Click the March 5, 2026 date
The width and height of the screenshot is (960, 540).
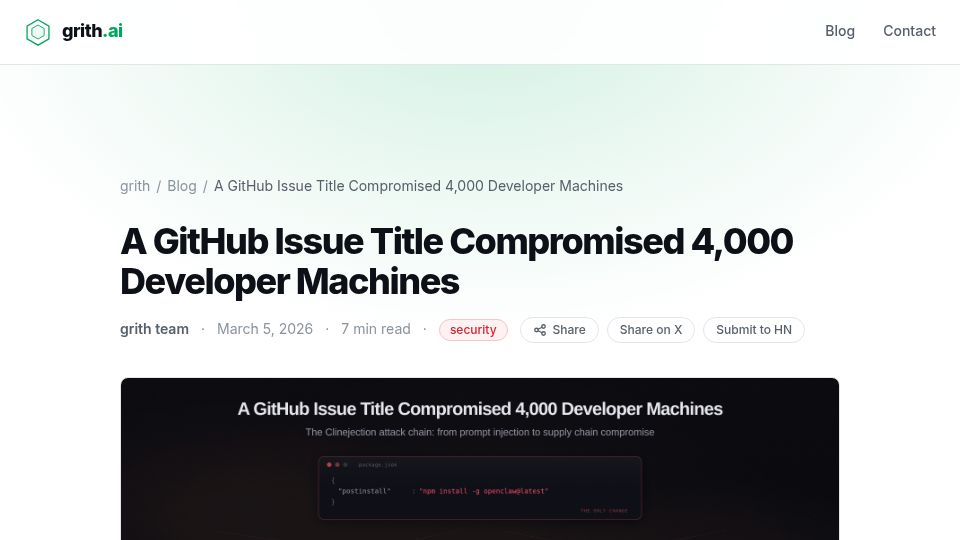pyautogui.click(x=264, y=329)
